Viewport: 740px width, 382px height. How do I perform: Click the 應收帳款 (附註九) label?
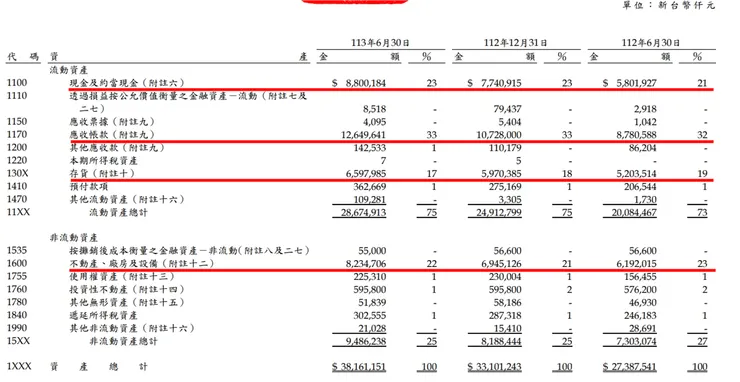point(112,135)
